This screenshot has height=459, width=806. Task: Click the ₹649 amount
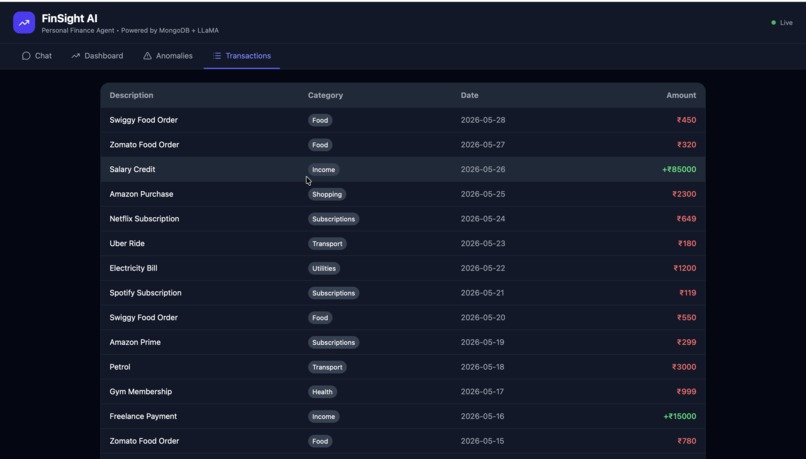point(686,218)
